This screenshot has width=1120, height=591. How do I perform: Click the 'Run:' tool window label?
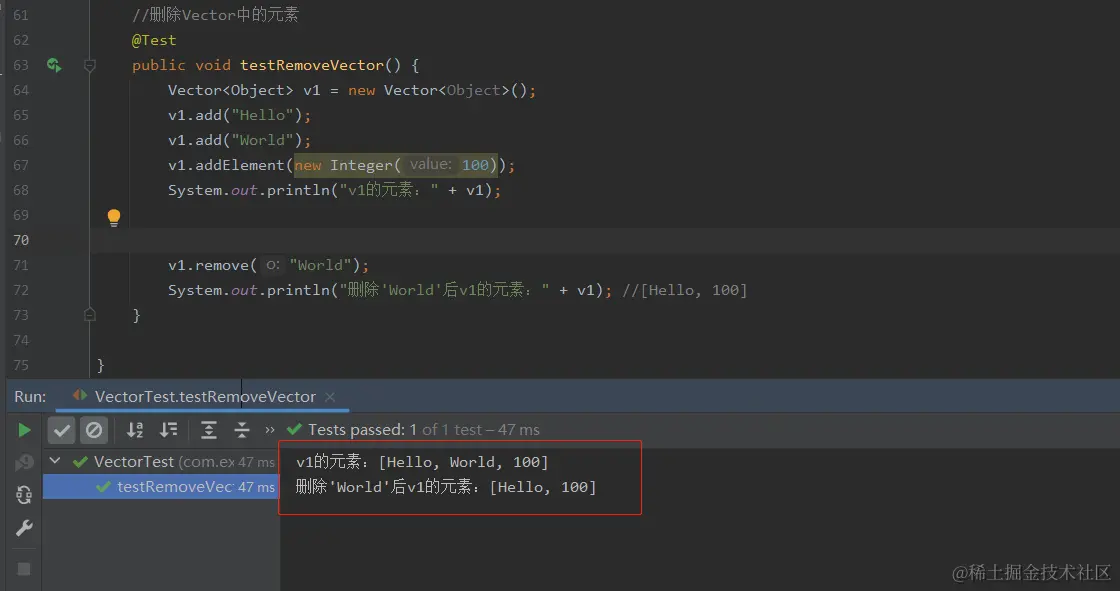(30, 397)
